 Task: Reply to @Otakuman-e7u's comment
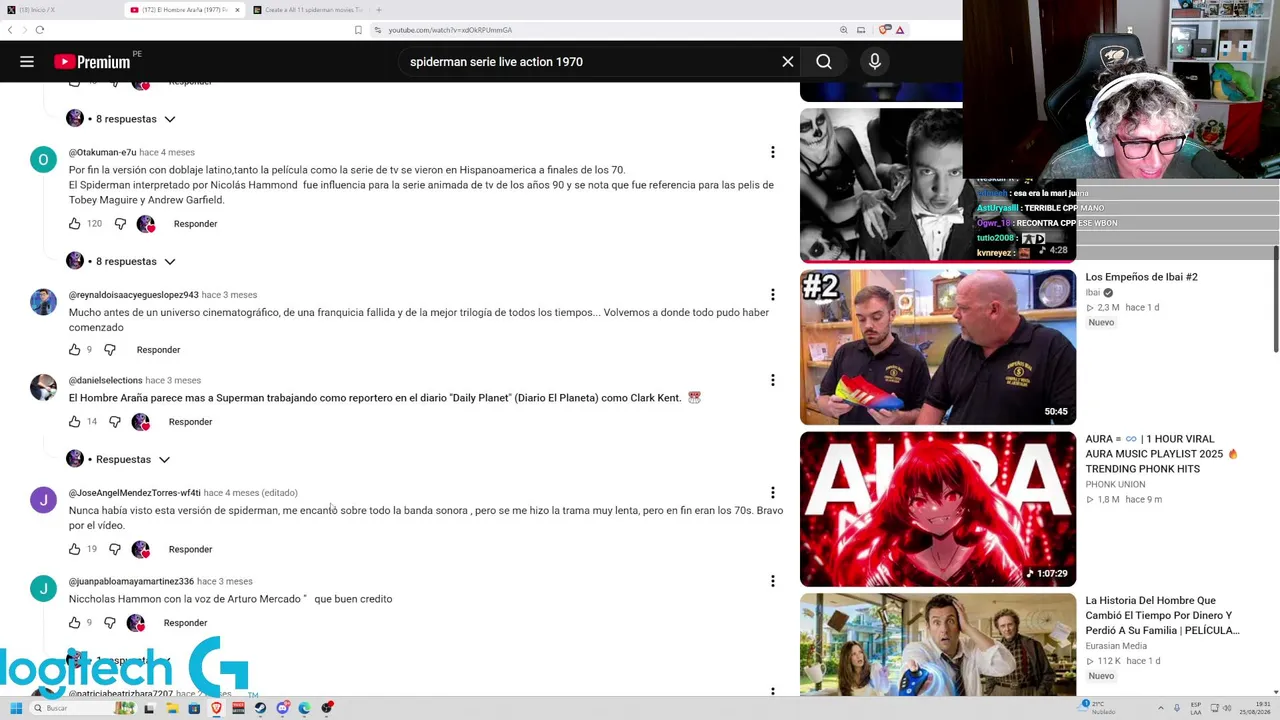point(195,224)
